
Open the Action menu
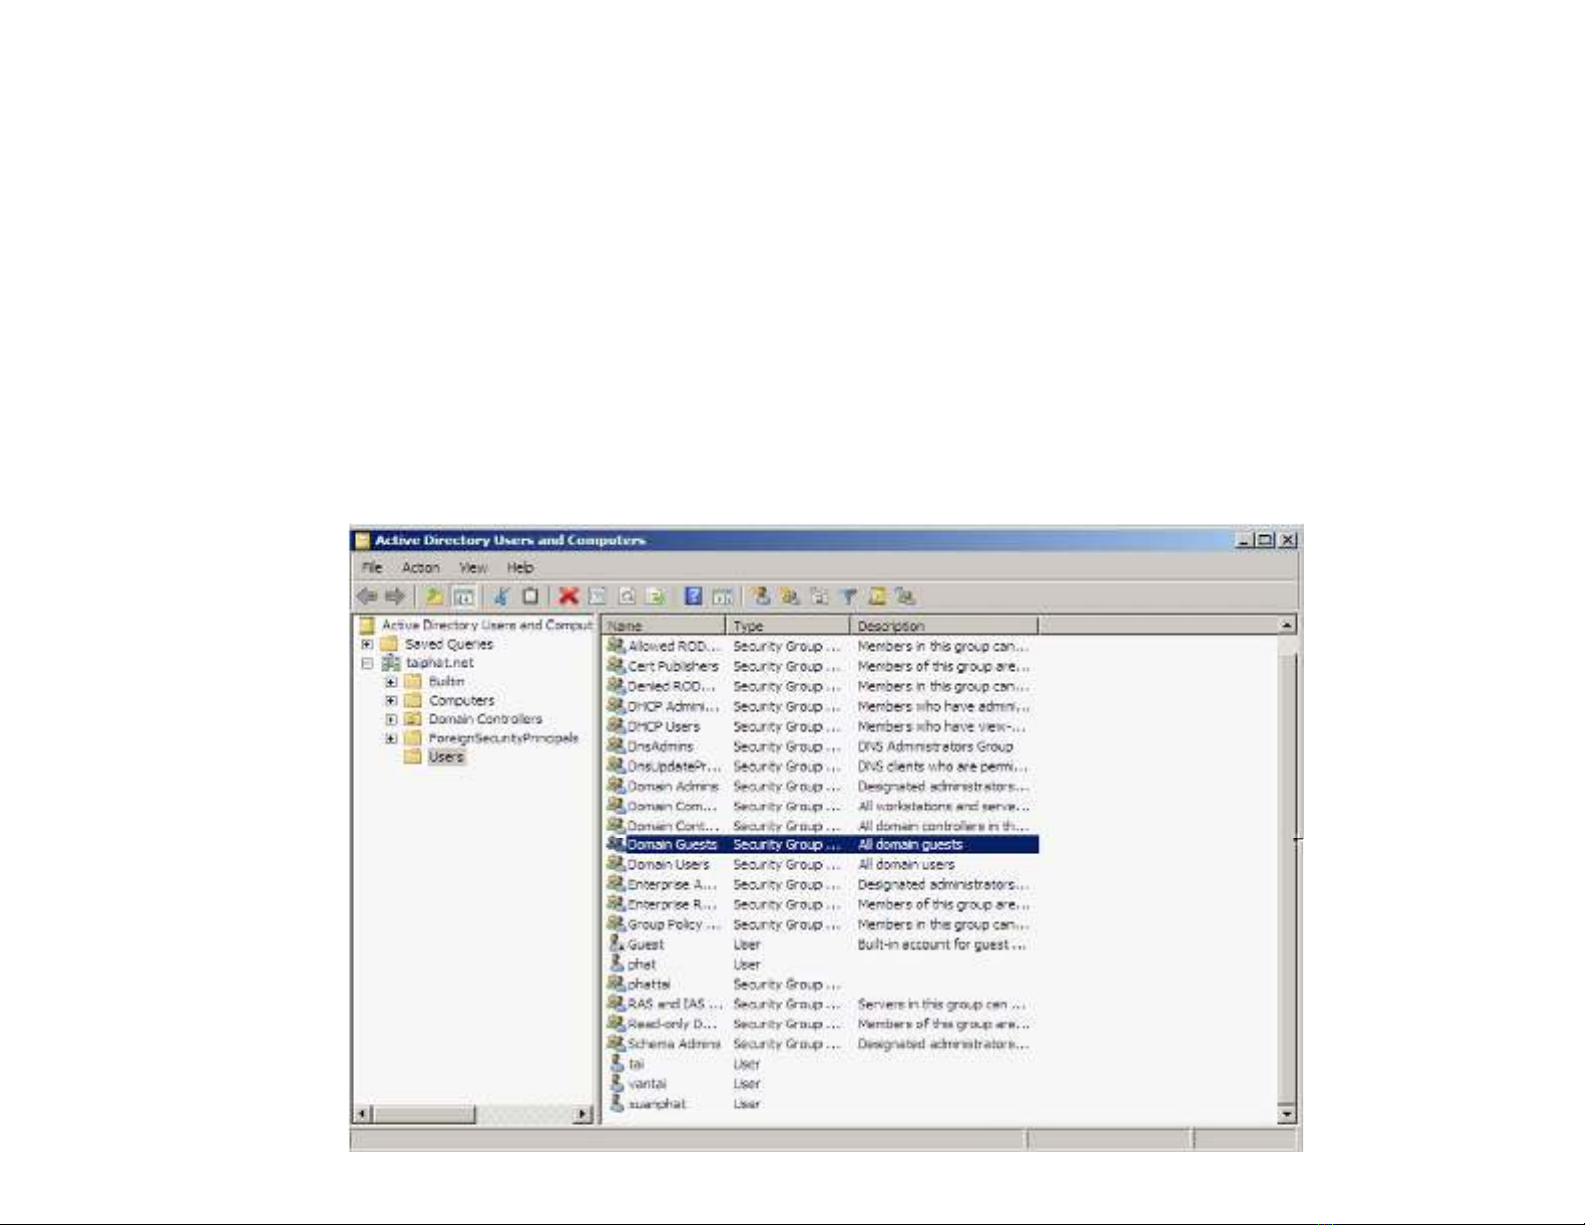[x=421, y=567]
